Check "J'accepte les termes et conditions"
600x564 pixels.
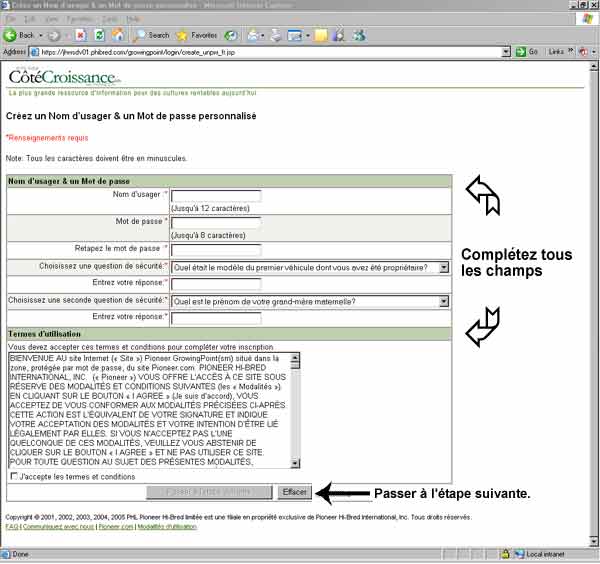click(13, 477)
